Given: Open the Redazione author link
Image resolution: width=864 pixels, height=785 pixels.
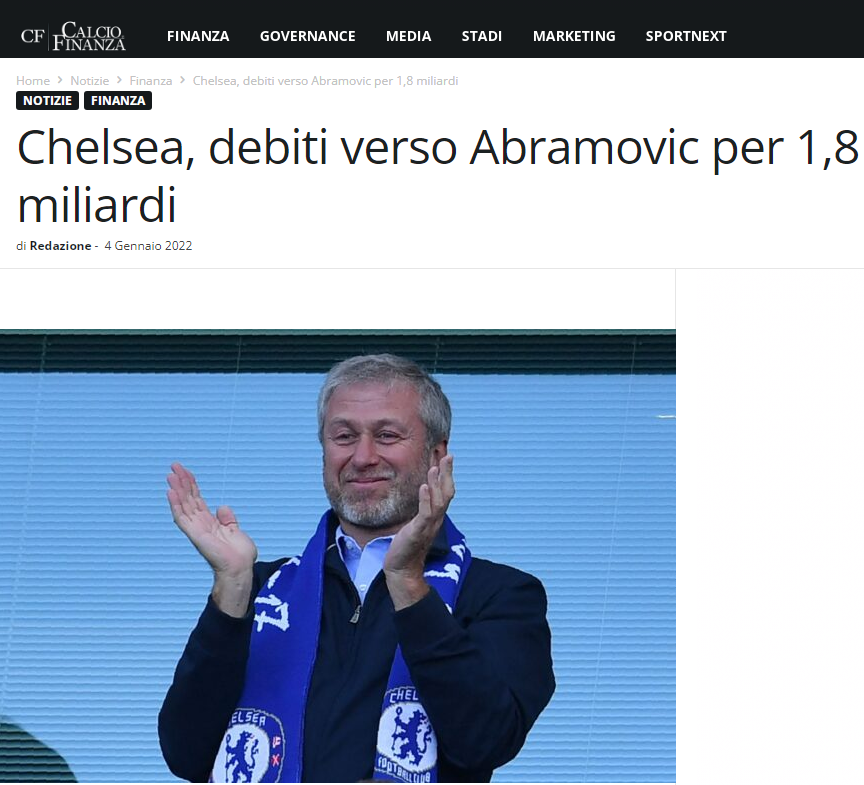Looking at the screenshot, I should [61, 246].
